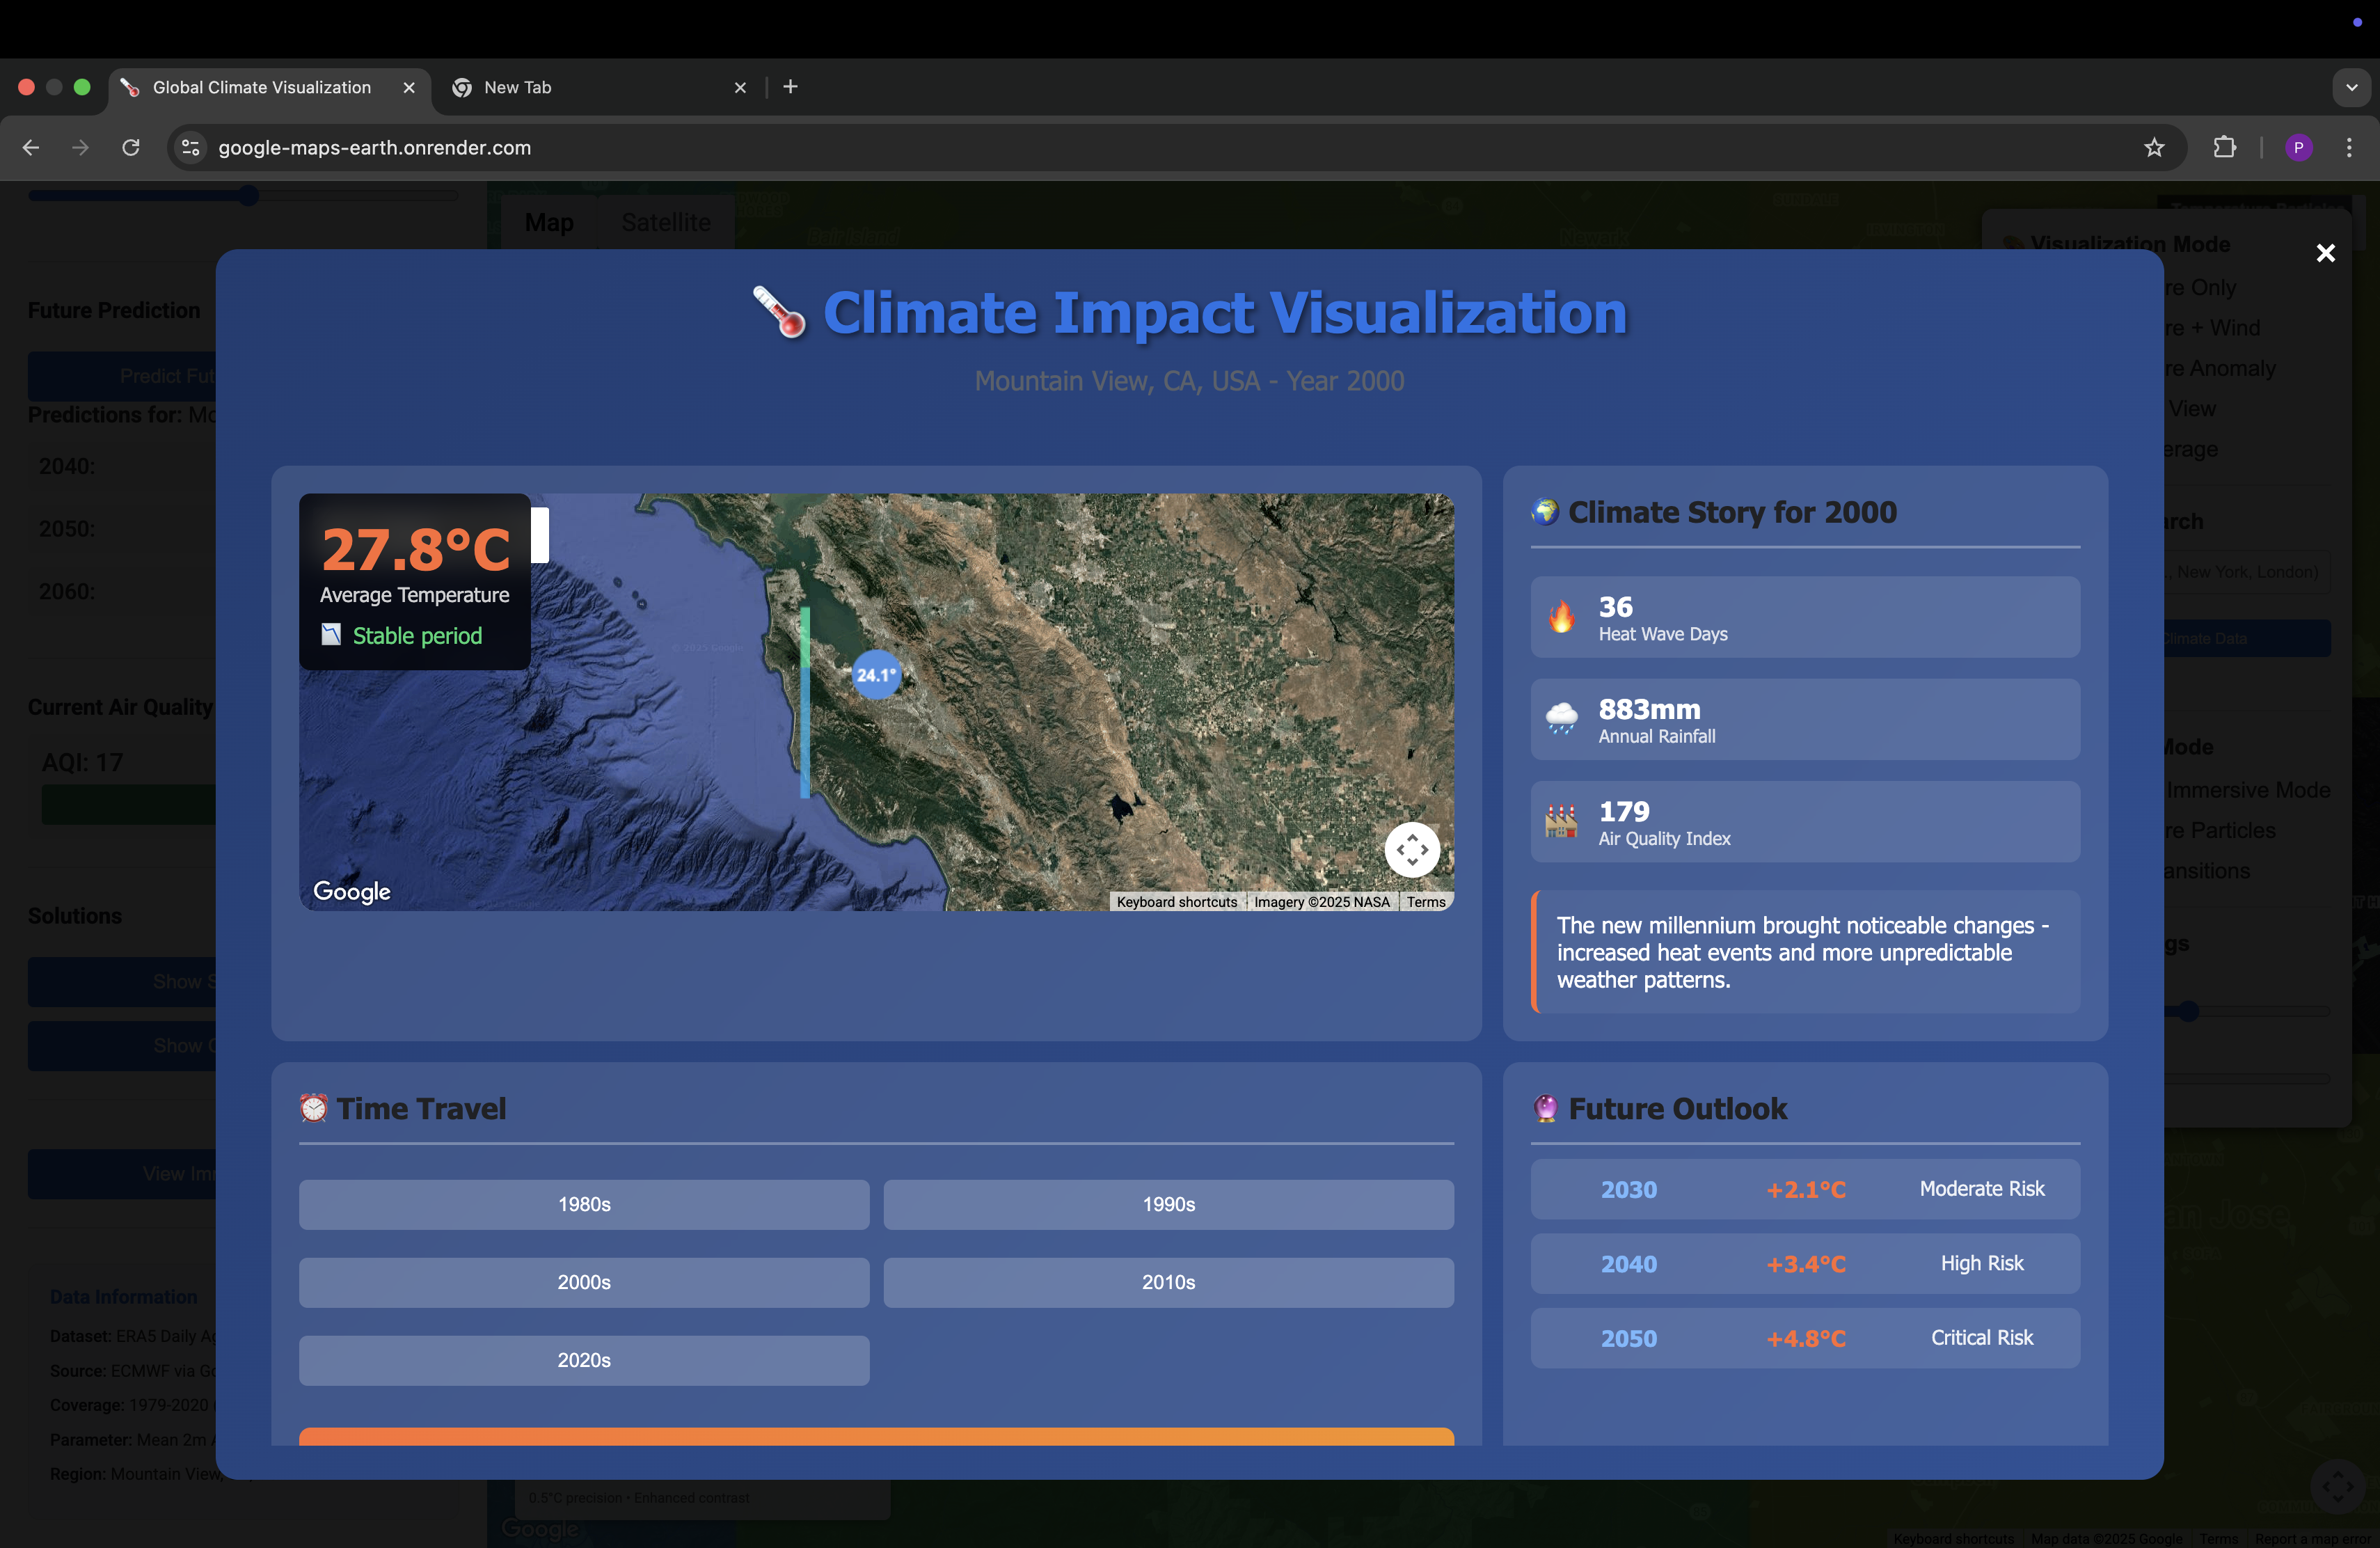Click the map pan control icon

pyautogui.click(x=1412, y=850)
